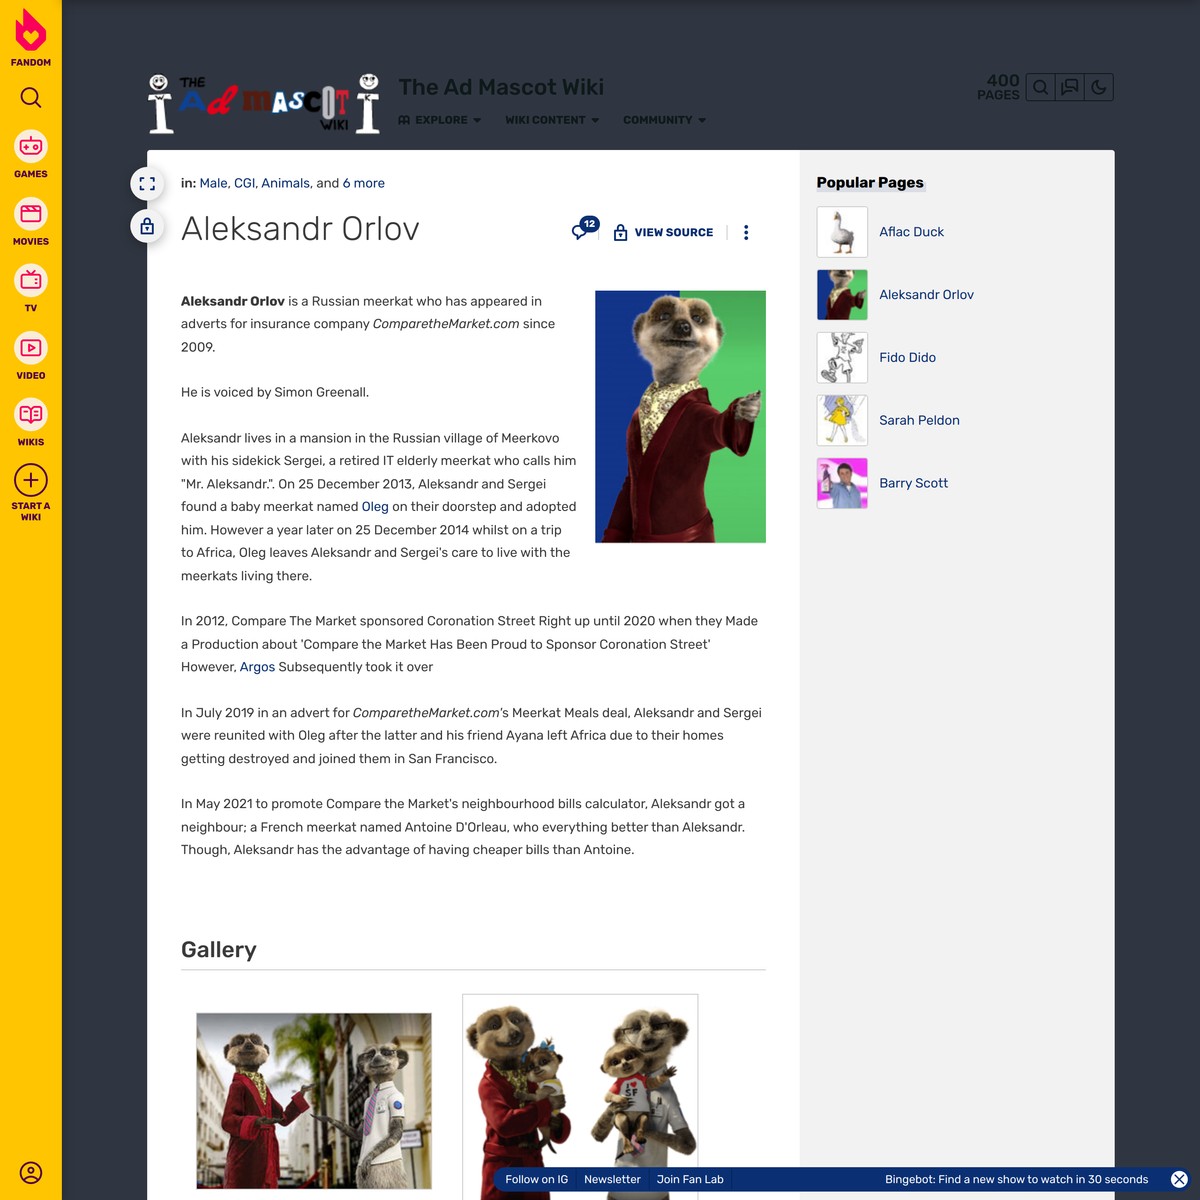Viewport: 1200px width, 1200px height.
Task: Open the wiki discussions icon in header
Action: click(x=1069, y=87)
